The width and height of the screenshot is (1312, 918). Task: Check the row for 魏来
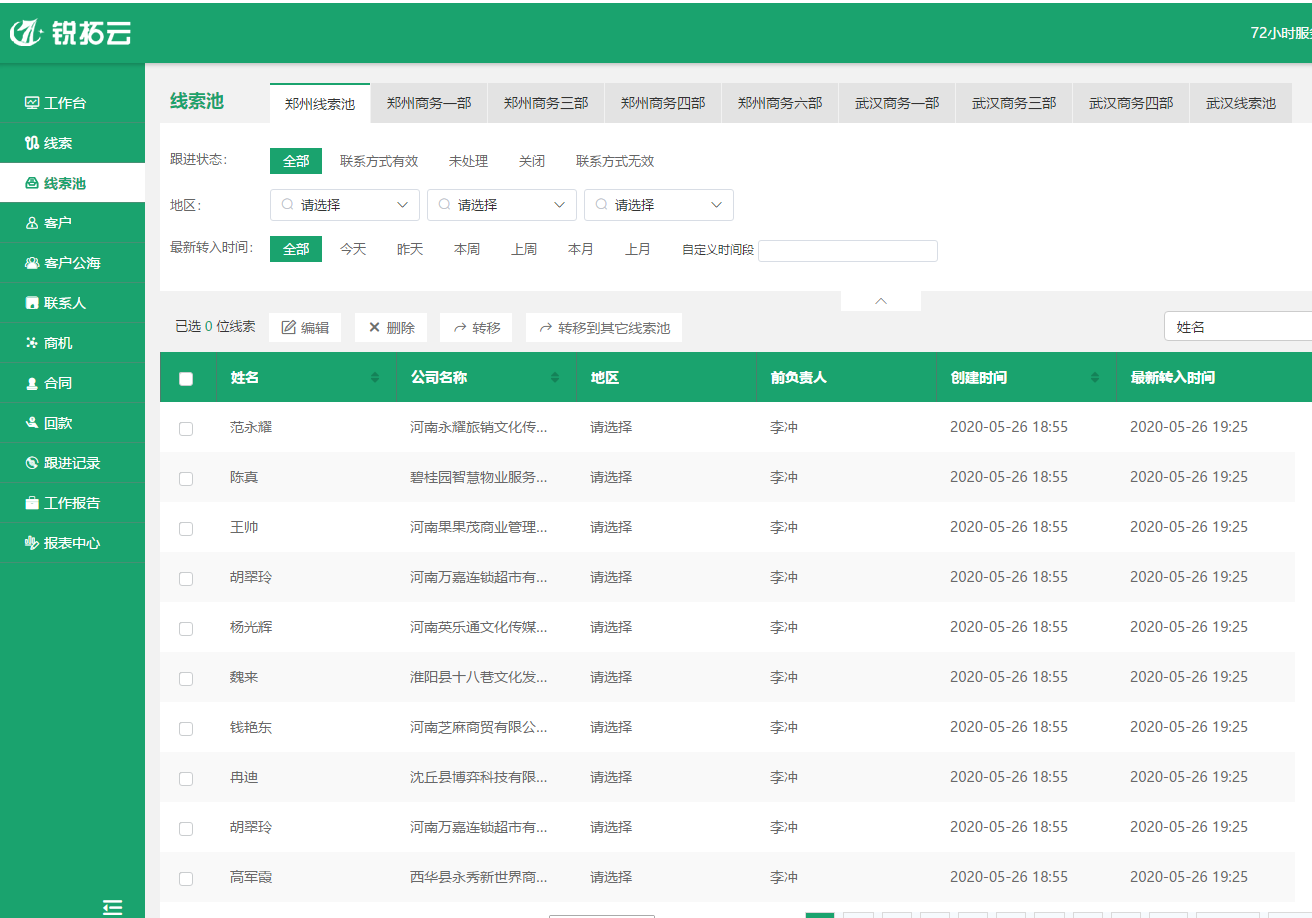tap(186, 678)
